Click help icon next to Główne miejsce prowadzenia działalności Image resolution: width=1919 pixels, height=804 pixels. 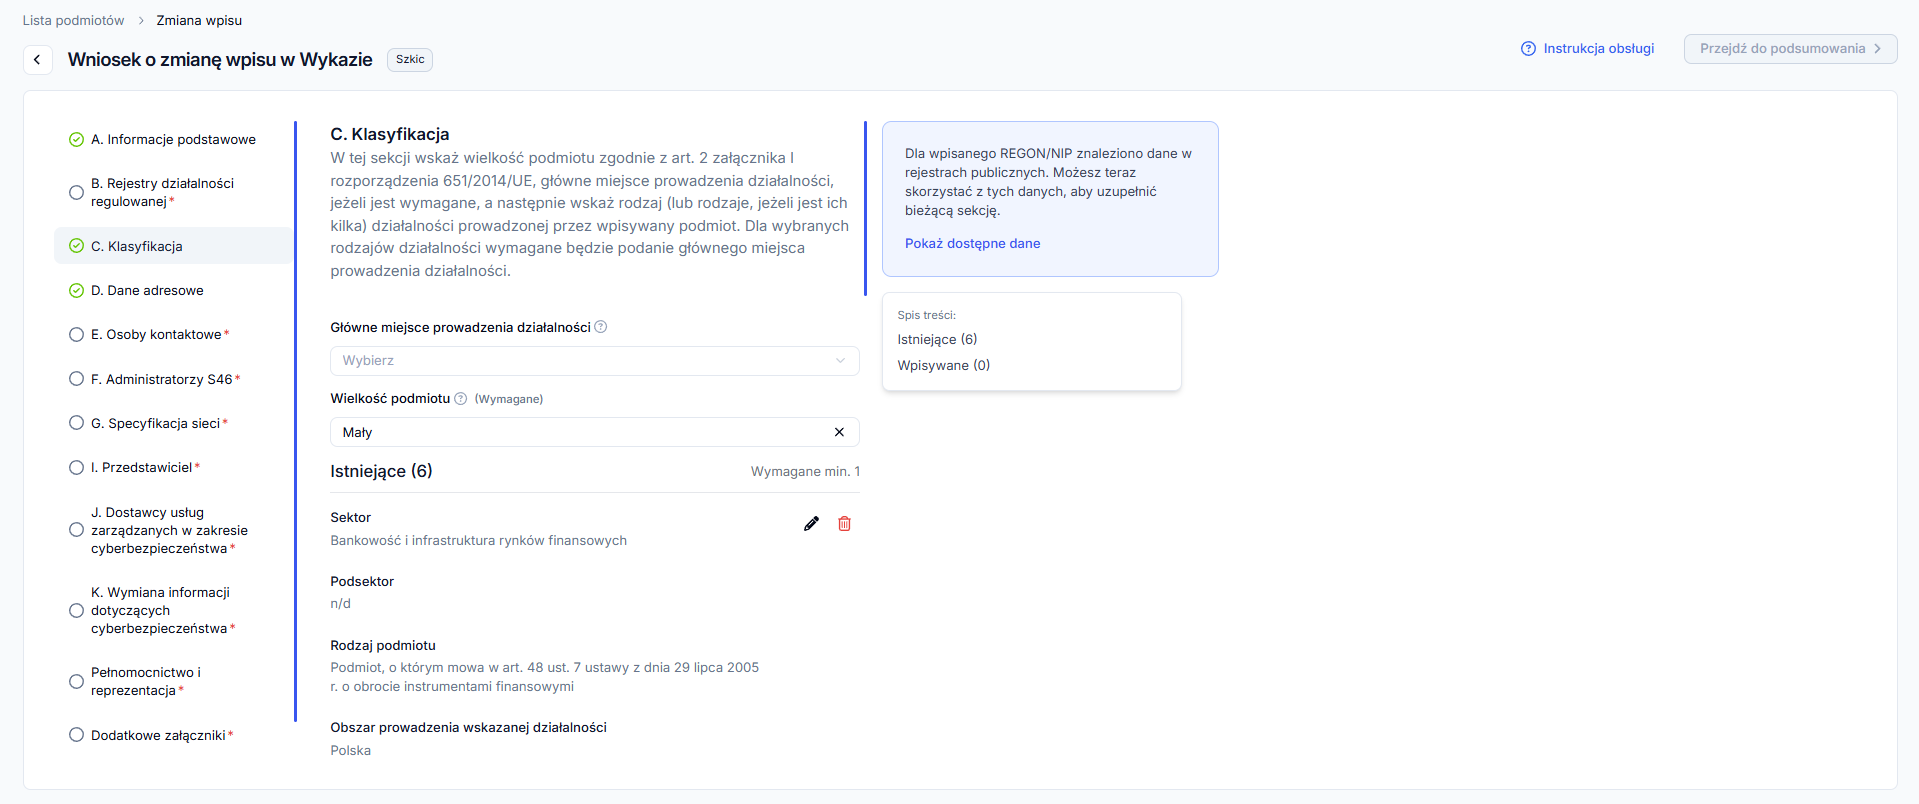(x=601, y=327)
